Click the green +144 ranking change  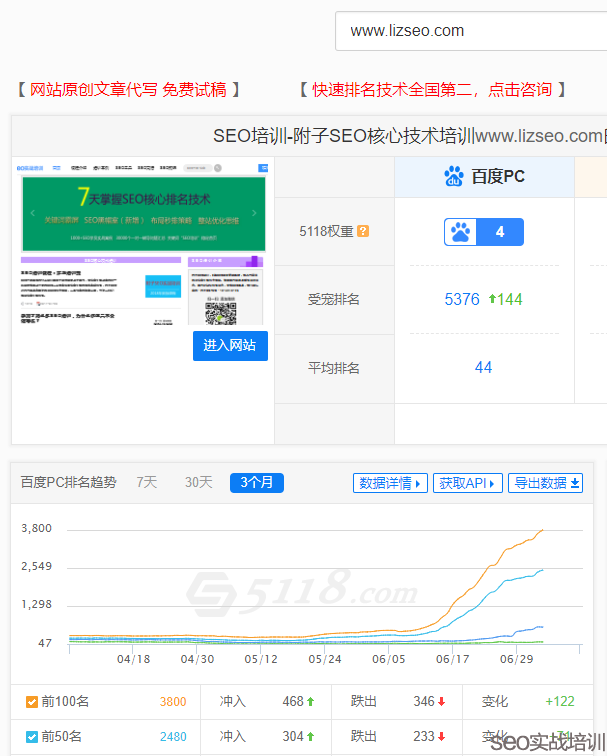(506, 299)
